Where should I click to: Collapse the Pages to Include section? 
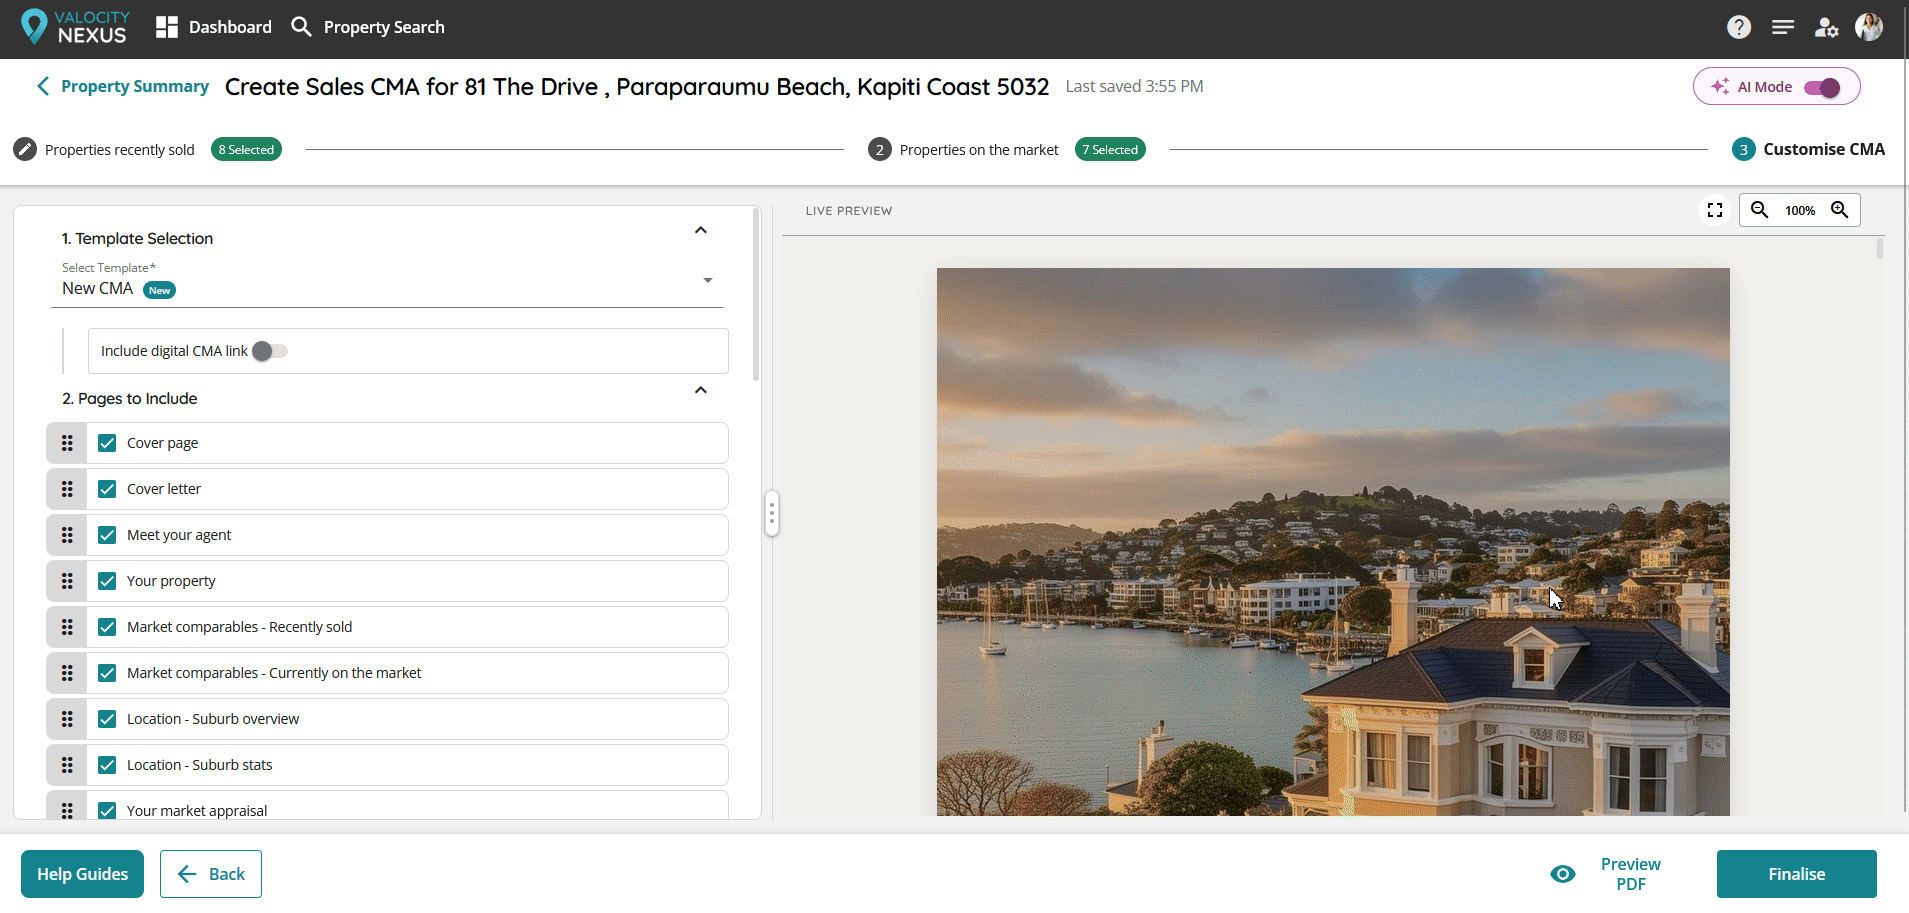[x=701, y=390]
